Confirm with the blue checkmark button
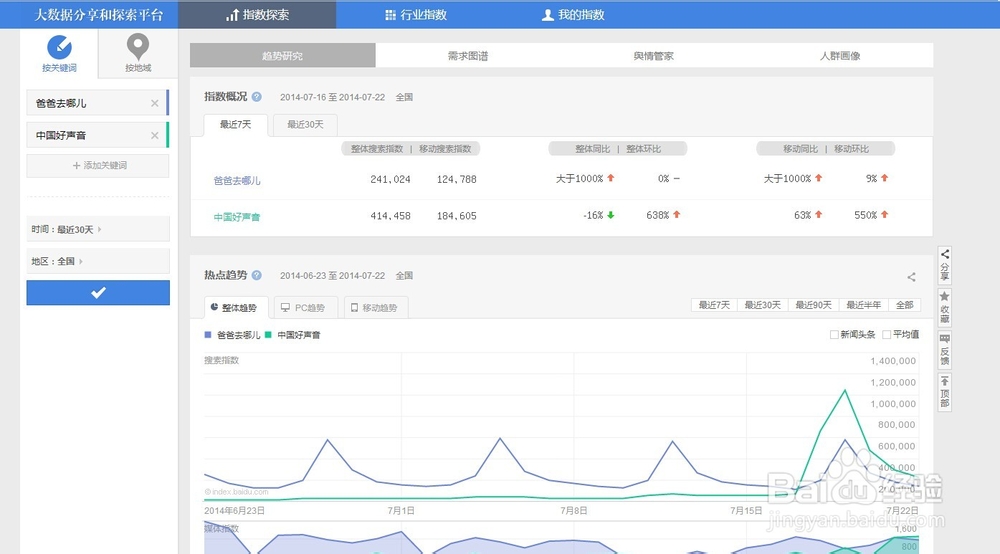The image size is (1000, 554). point(98,293)
